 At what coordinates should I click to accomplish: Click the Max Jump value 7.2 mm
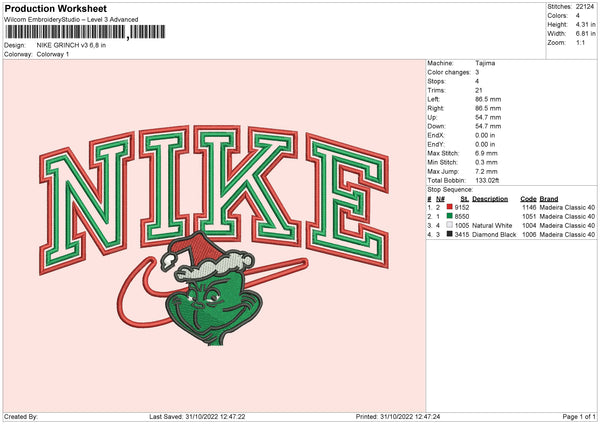point(486,171)
